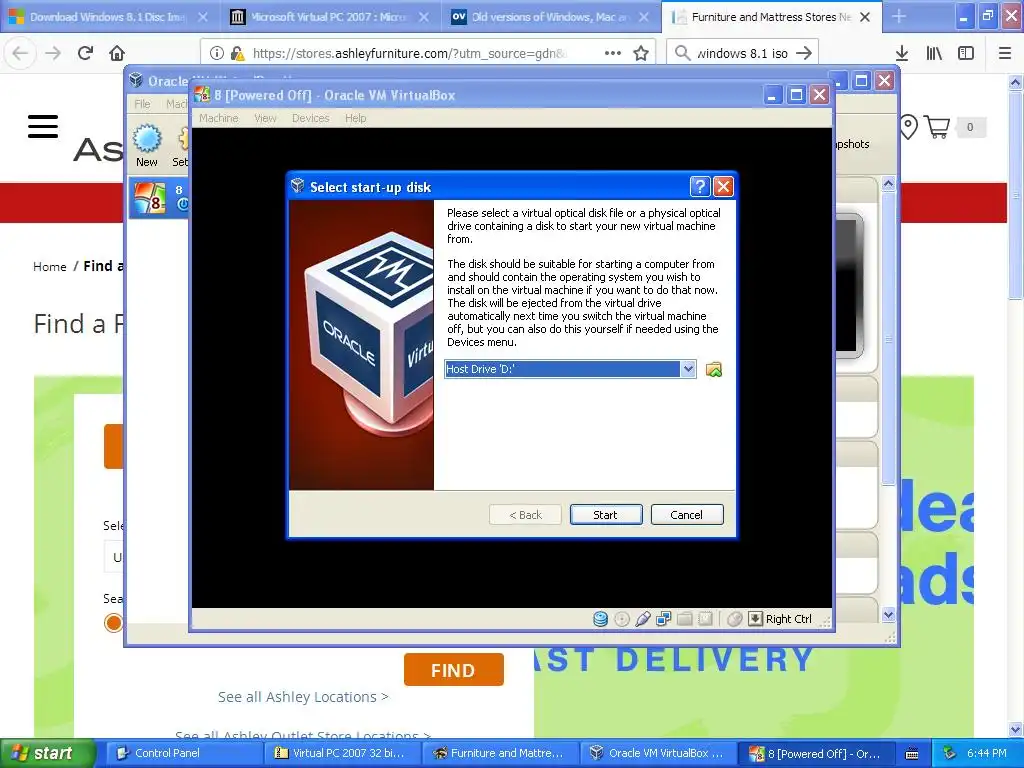Switch to Microsoft Virtual PC 2007 tab
Screen dimensions: 1024x768
pos(329,17)
